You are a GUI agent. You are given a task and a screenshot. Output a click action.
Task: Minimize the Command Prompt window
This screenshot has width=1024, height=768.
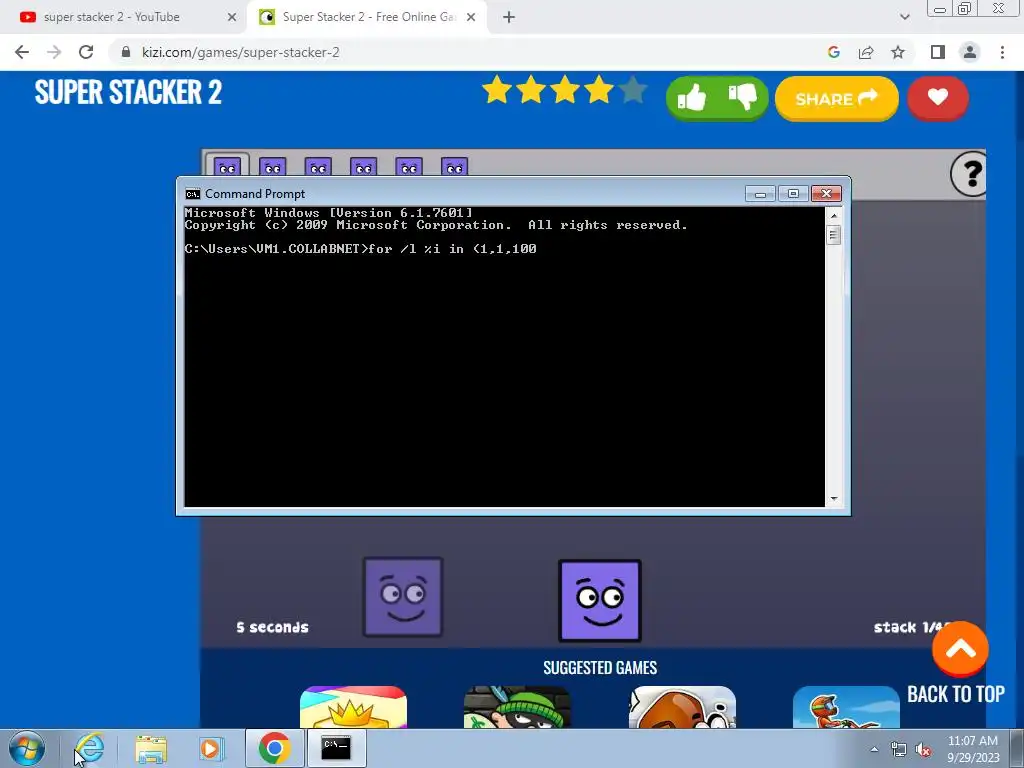coord(760,194)
